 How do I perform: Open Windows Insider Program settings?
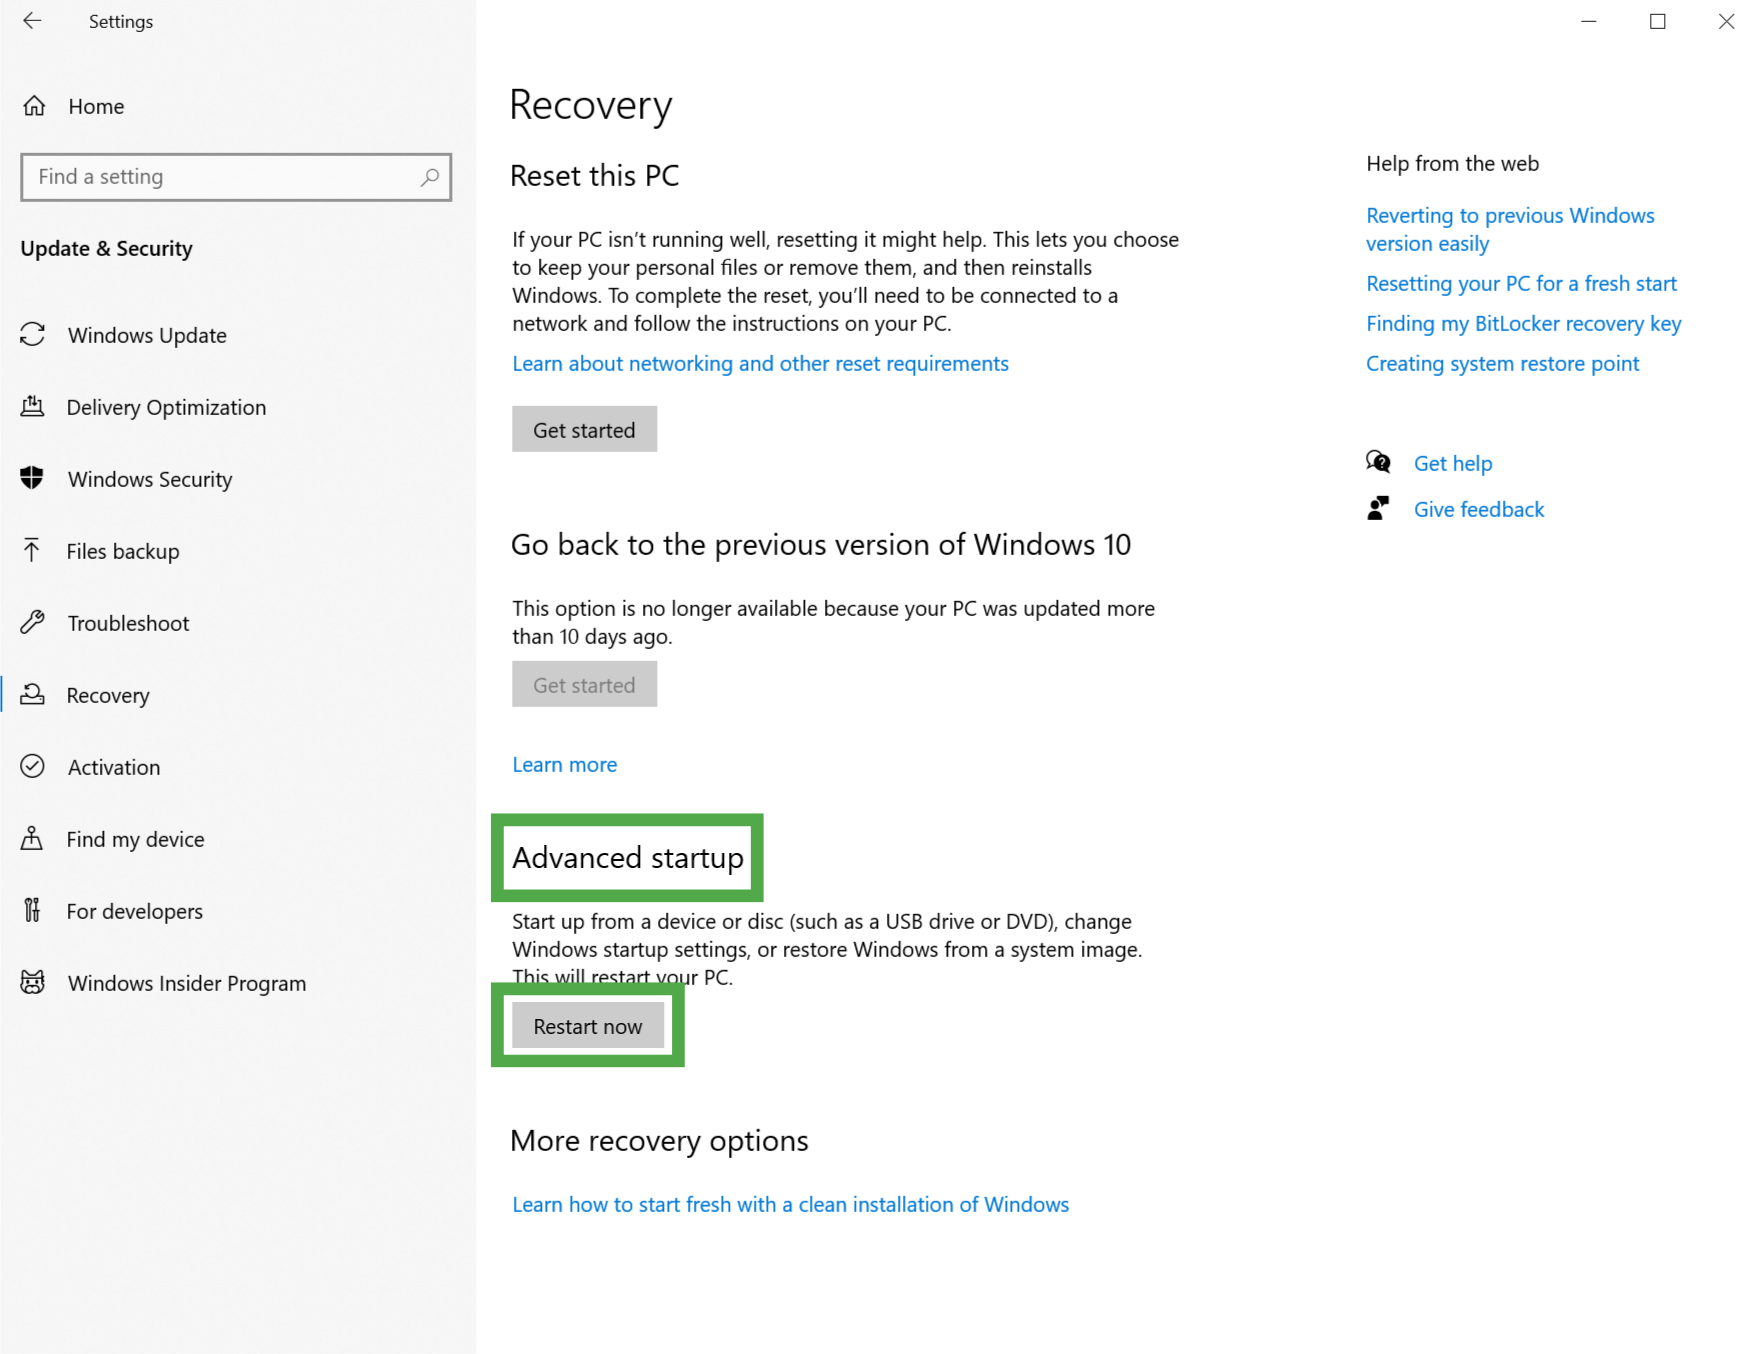(x=187, y=983)
